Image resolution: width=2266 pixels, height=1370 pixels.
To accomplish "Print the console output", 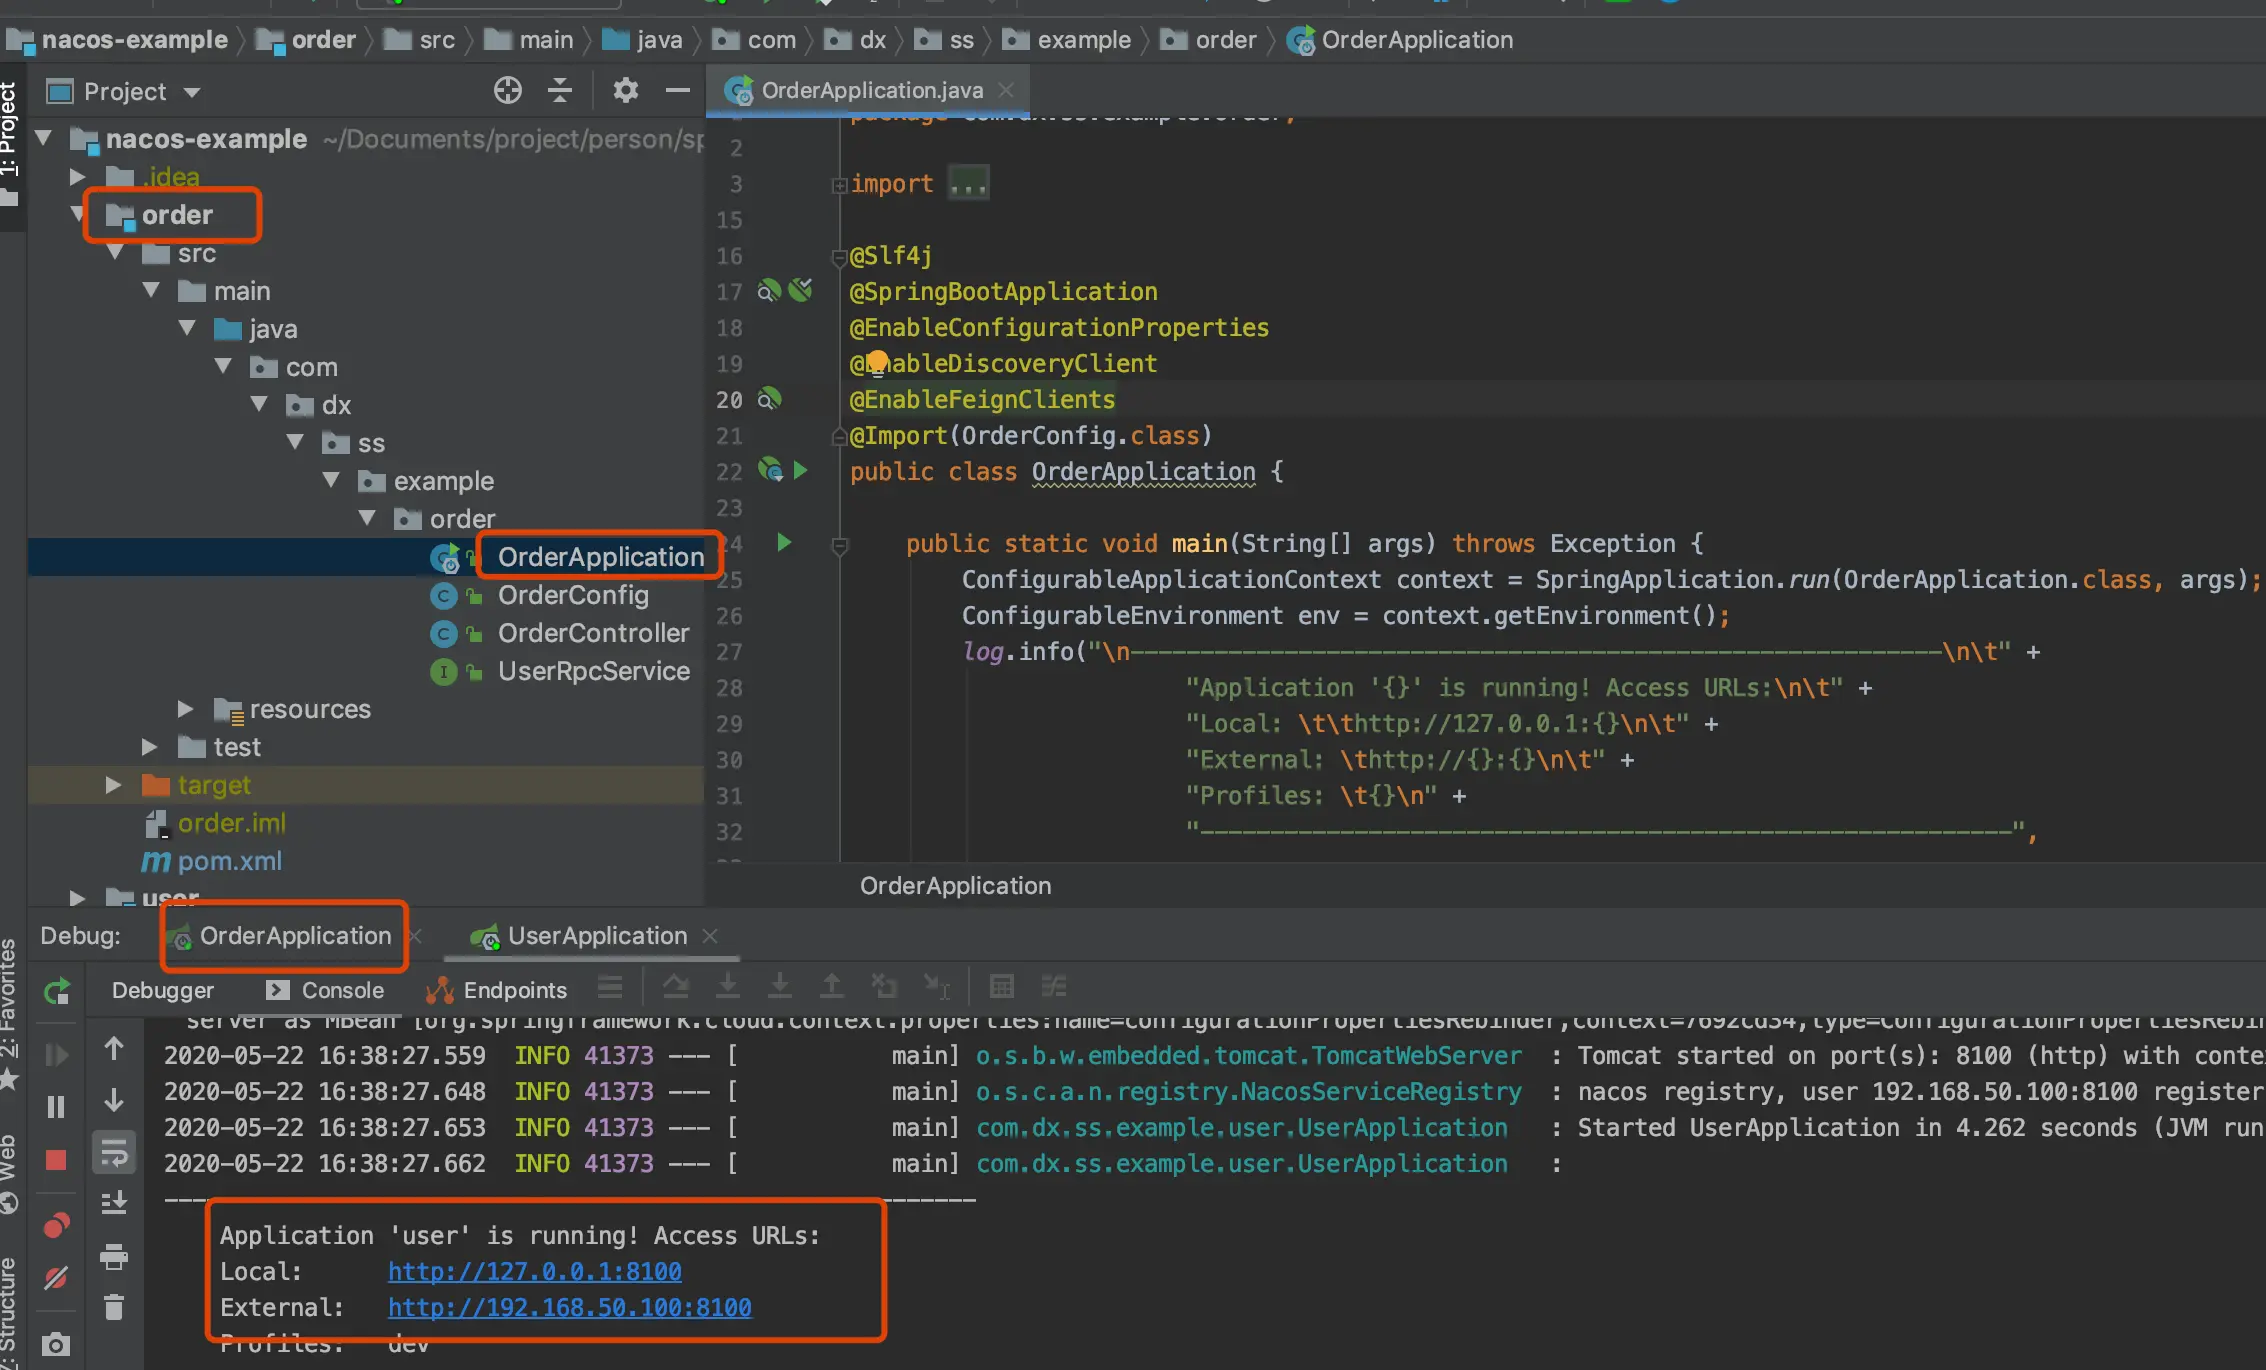I will point(114,1256).
